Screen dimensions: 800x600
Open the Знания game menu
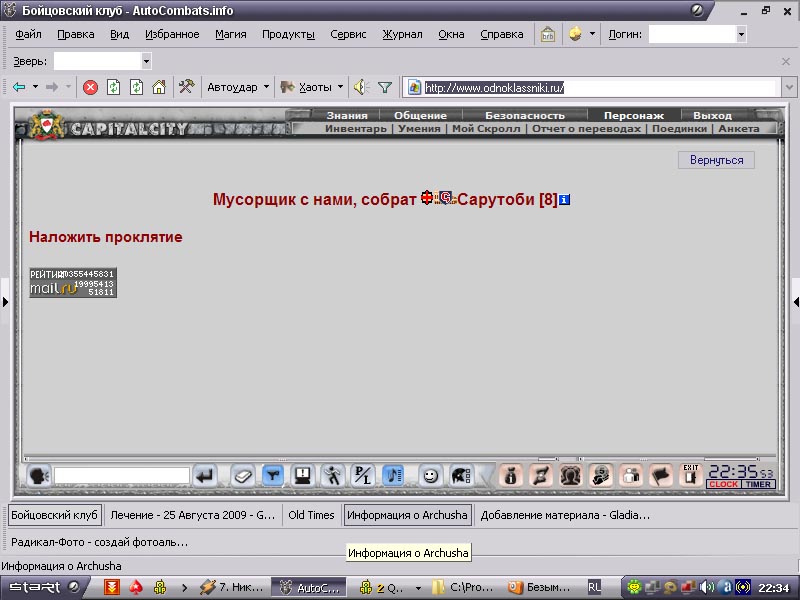347,115
